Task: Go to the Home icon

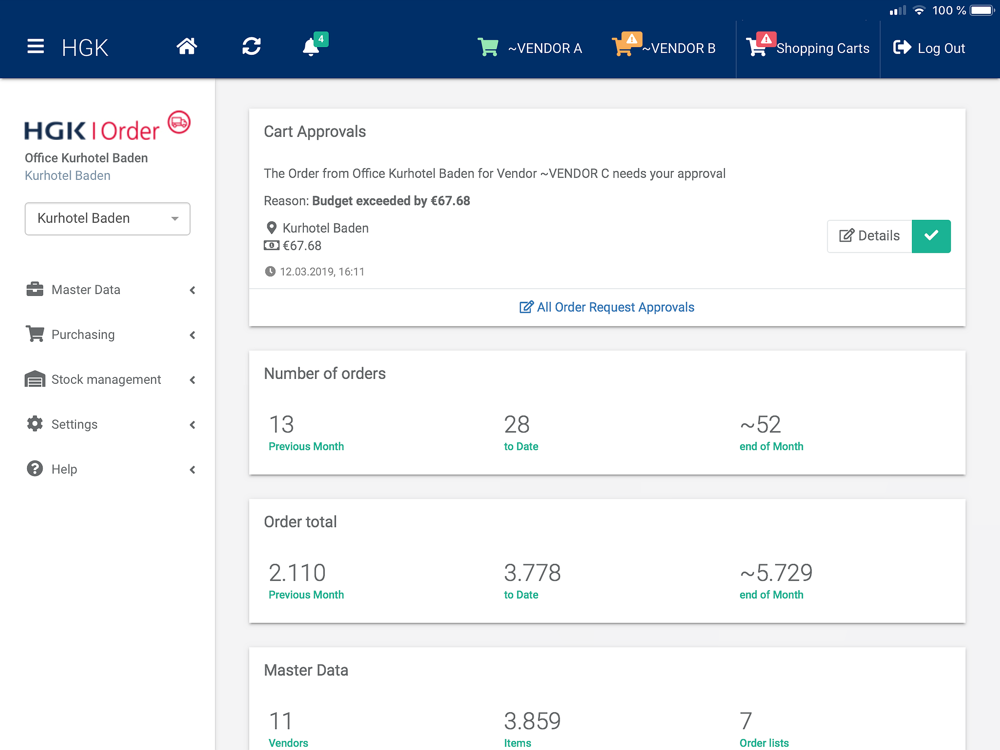Action: click(187, 47)
